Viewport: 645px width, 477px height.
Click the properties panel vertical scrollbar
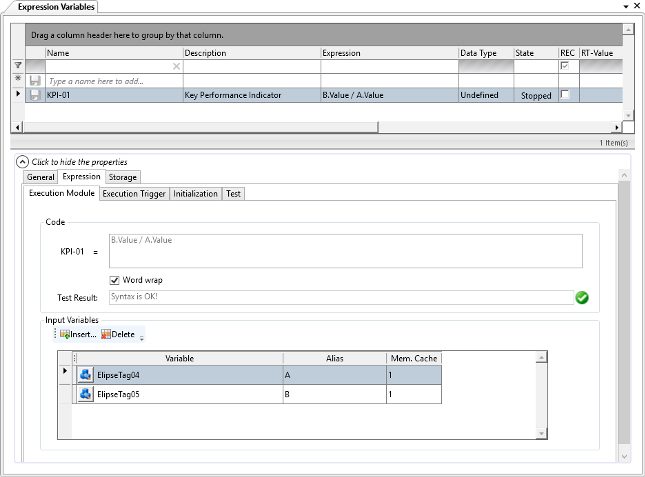tap(624, 313)
